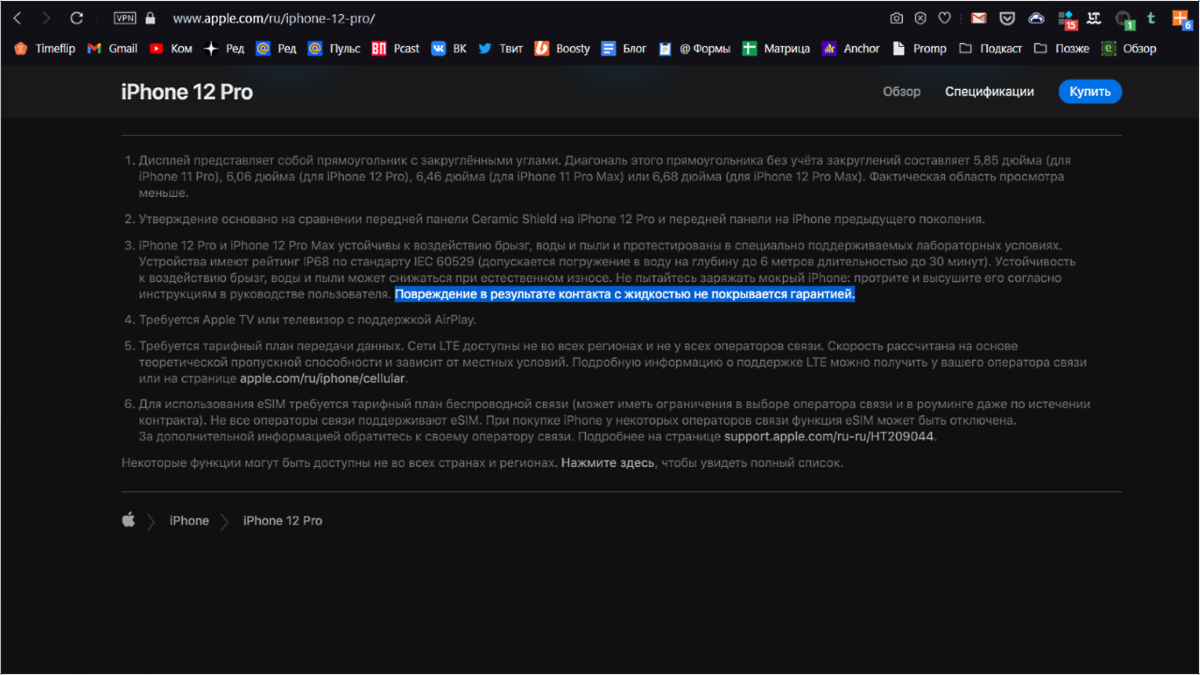Viewport: 1200px width, 675px height.
Task: Bookmark page with the heart icon
Action: pyautogui.click(x=945, y=18)
